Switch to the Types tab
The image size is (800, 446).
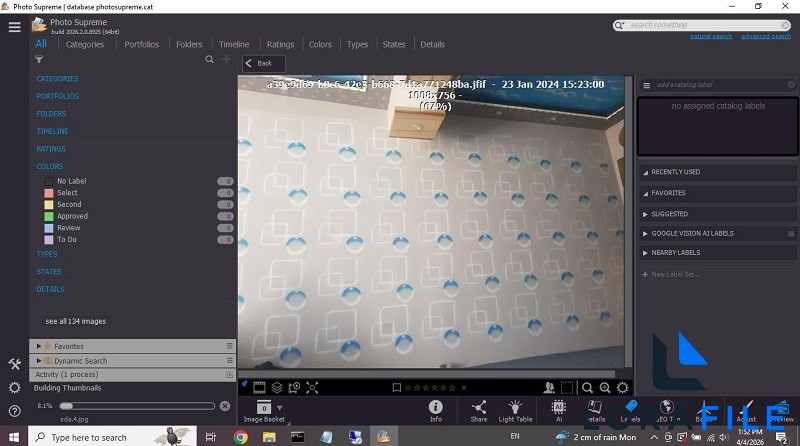(x=357, y=44)
